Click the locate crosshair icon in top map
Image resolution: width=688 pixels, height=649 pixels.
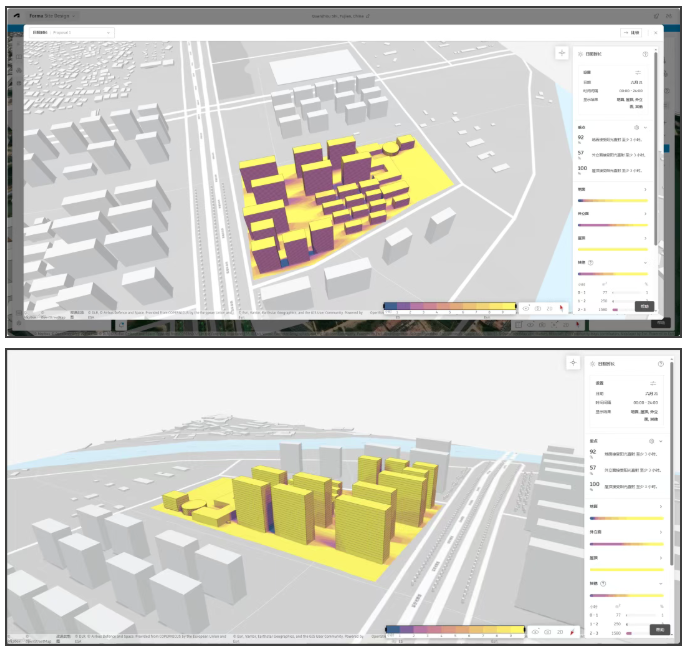pos(562,53)
